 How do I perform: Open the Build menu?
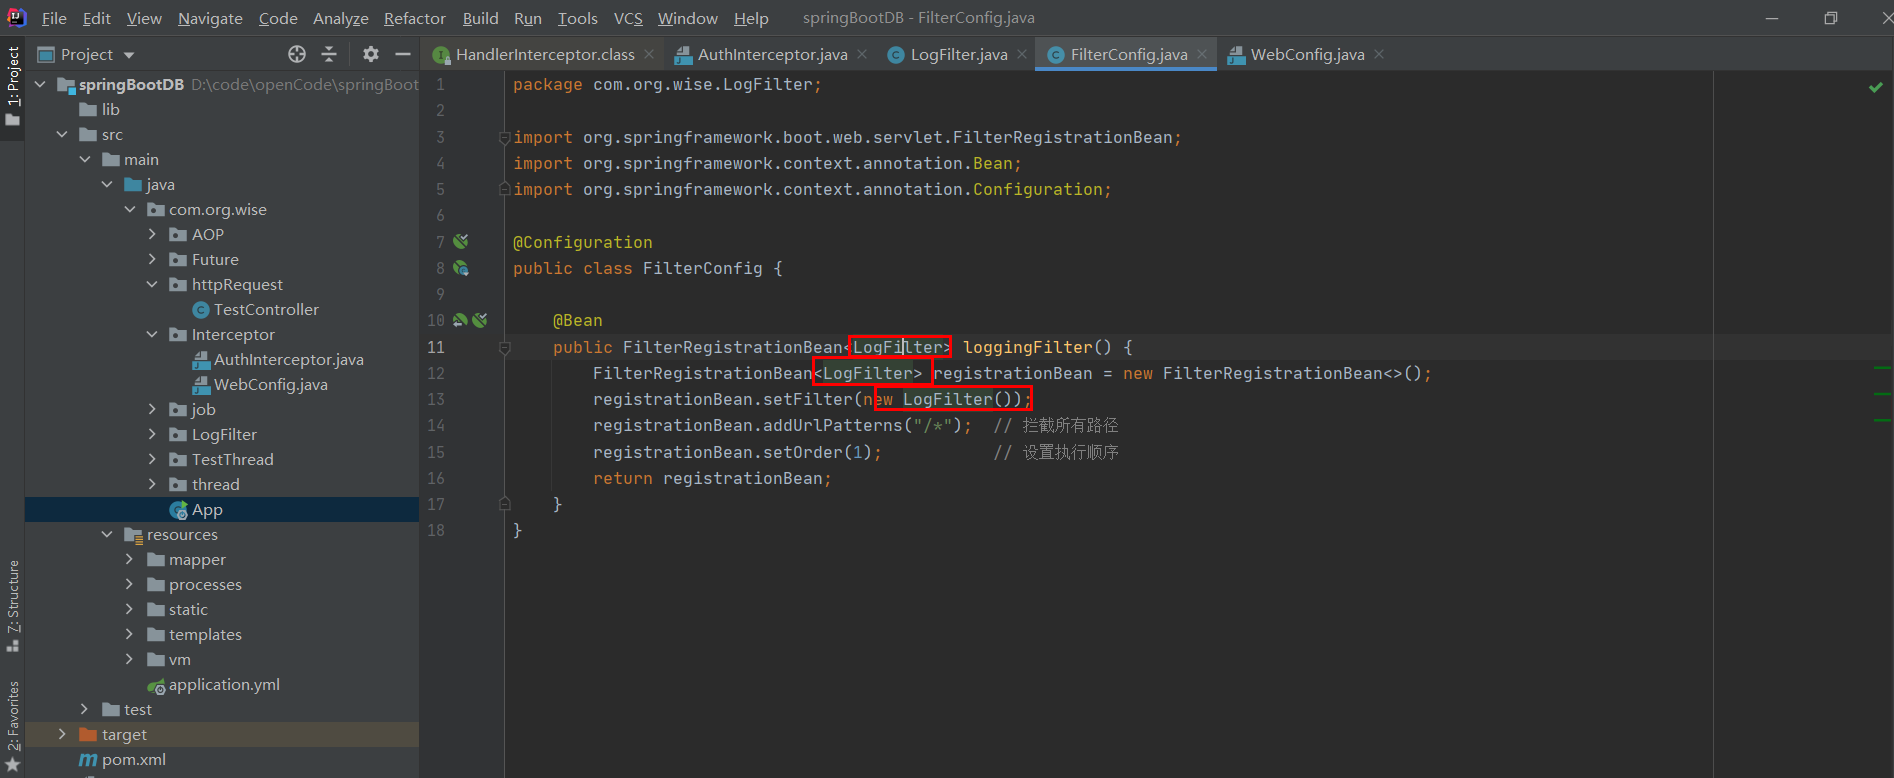pyautogui.click(x=480, y=18)
